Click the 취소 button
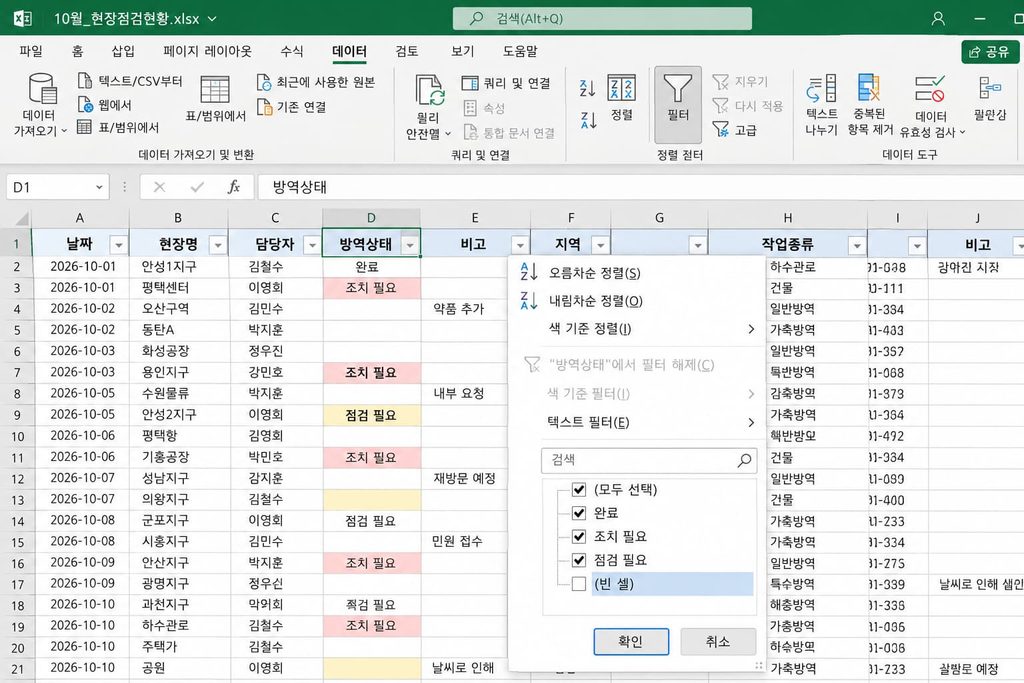This screenshot has width=1024, height=683. [x=718, y=642]
